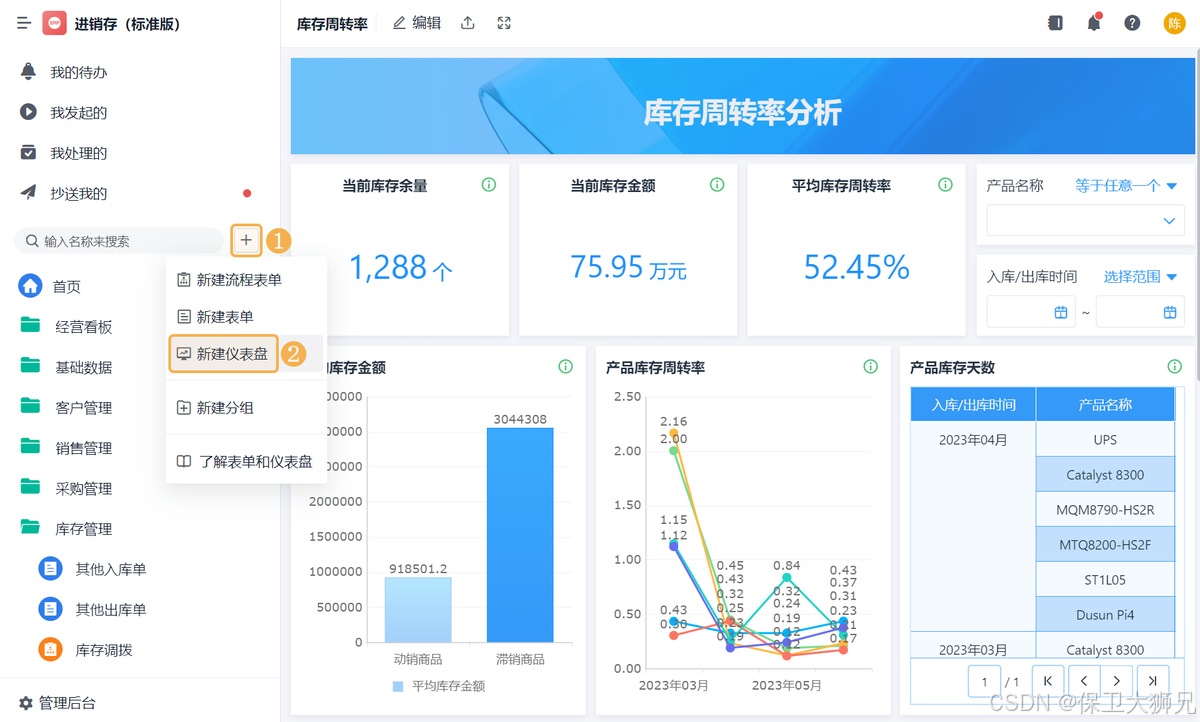
Task: Click the info icon on 当前库存余量 card
Action: pos(489,185)
